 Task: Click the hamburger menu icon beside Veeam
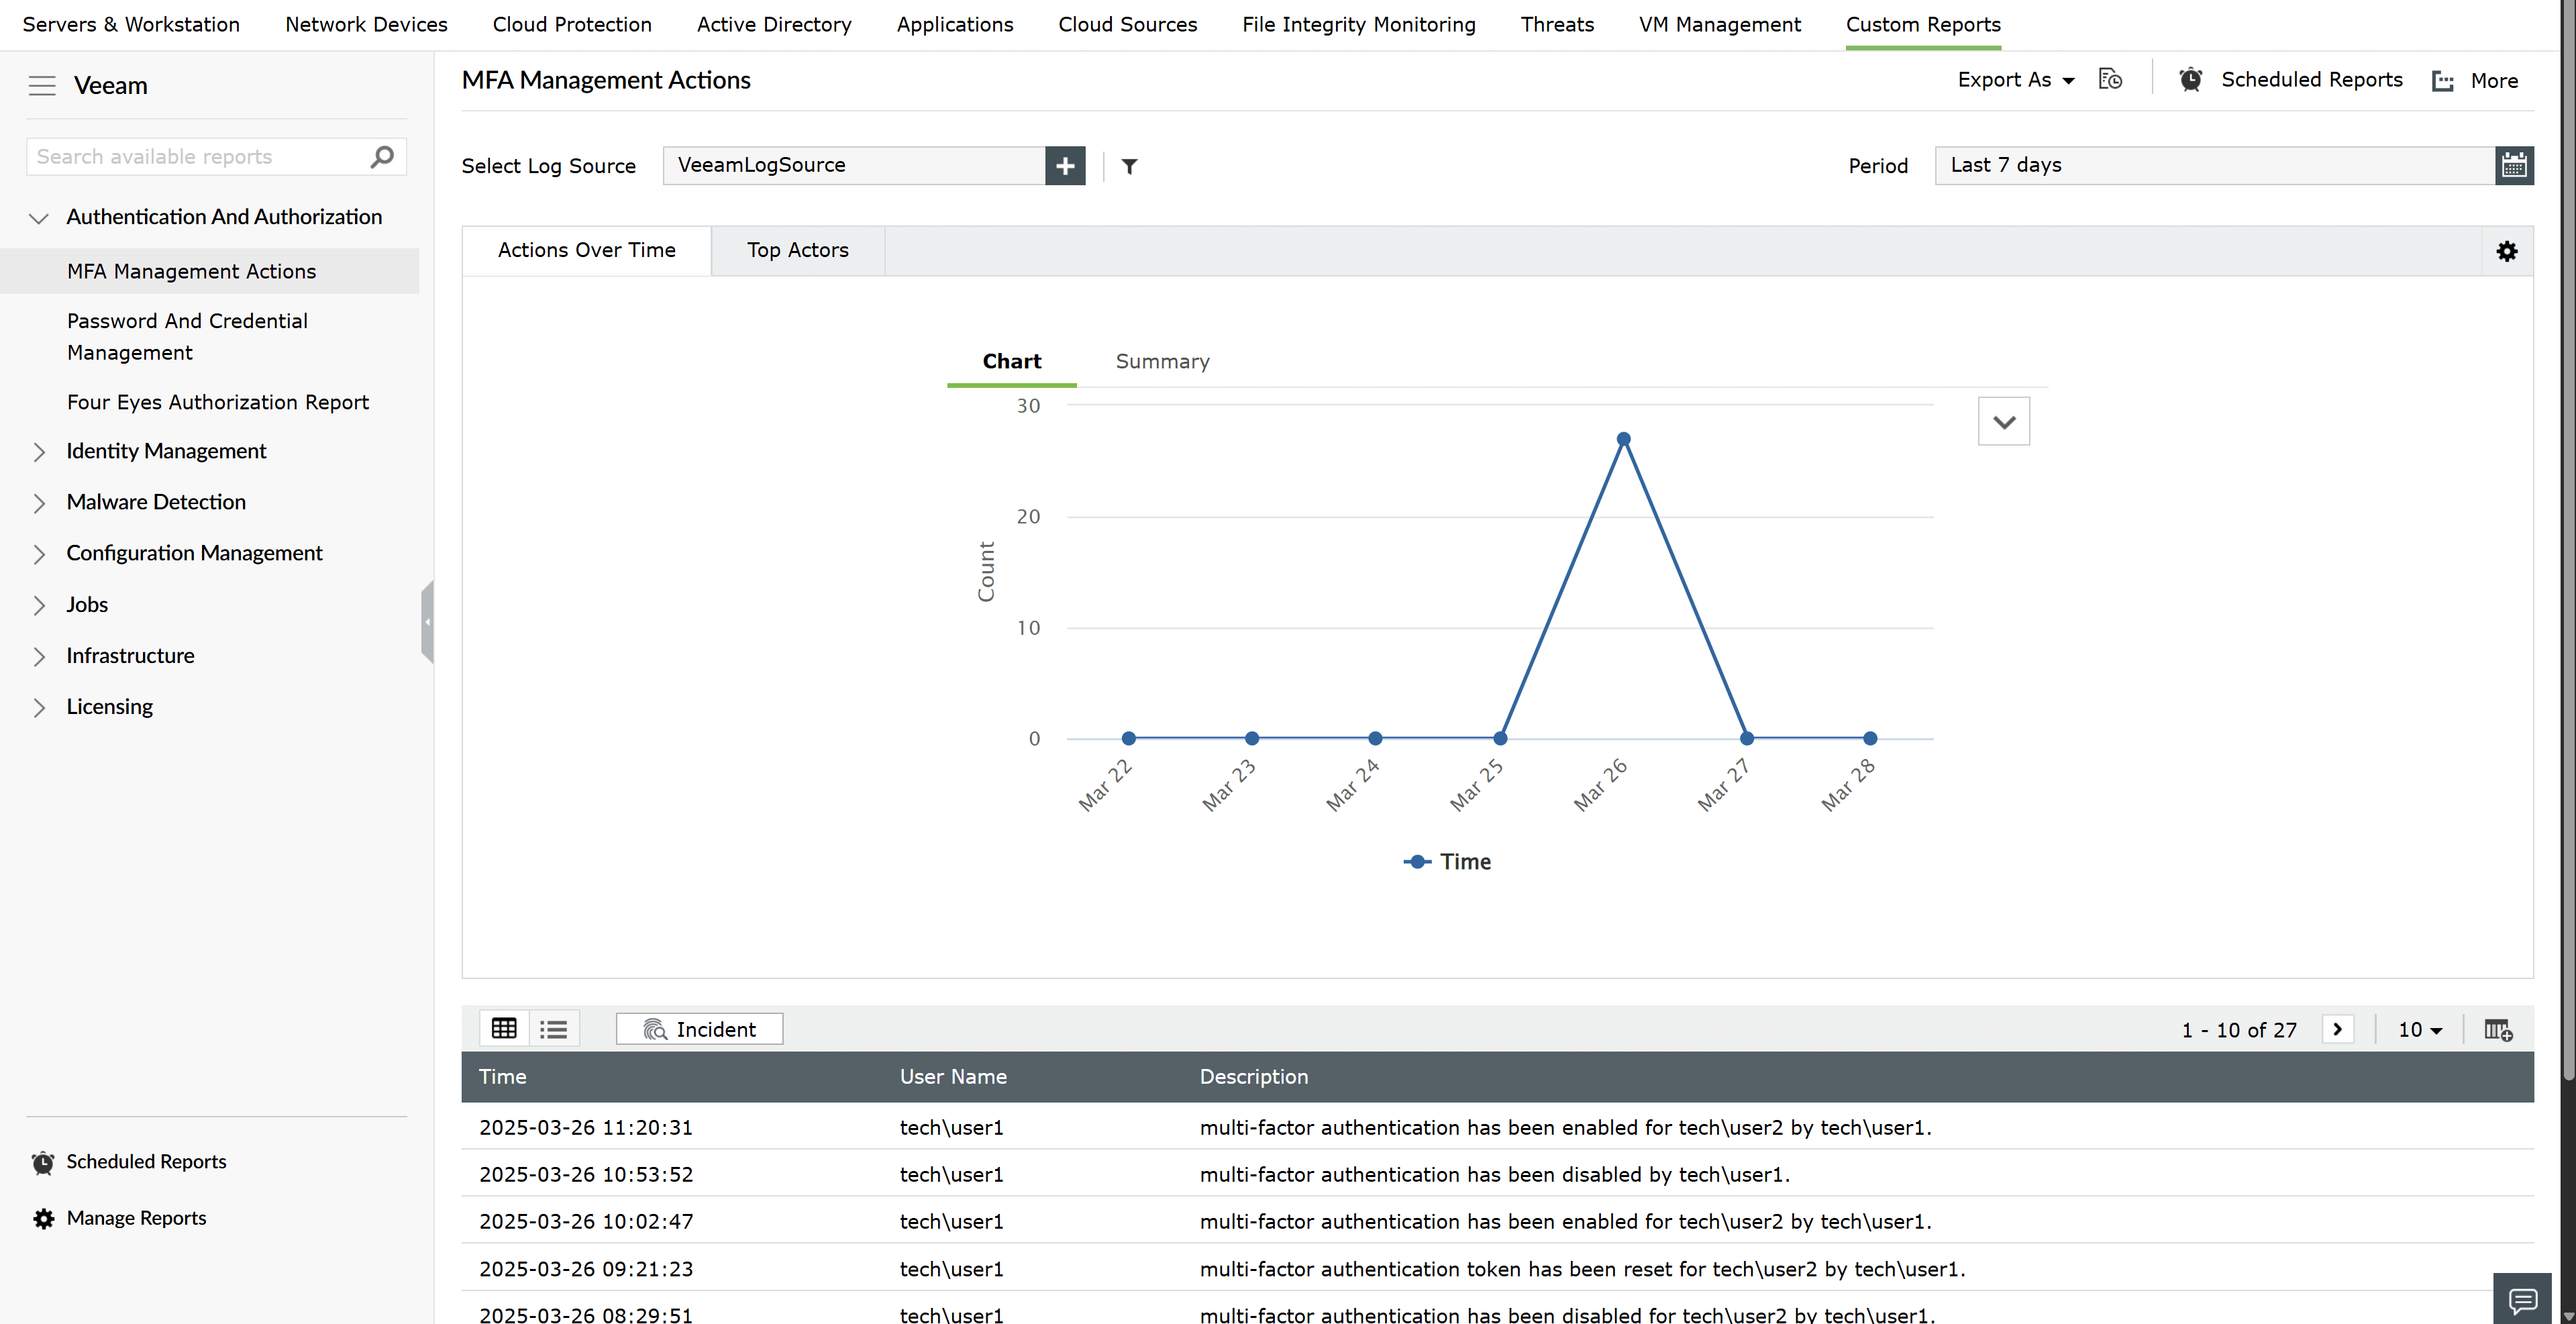(x=42, y=86)
